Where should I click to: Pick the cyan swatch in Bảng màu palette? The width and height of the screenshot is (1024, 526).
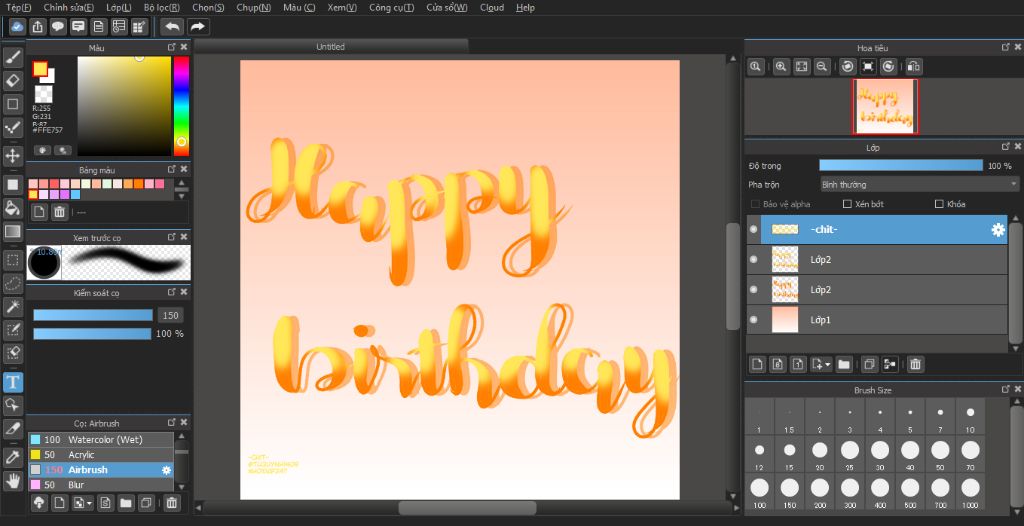pos(75,195)
